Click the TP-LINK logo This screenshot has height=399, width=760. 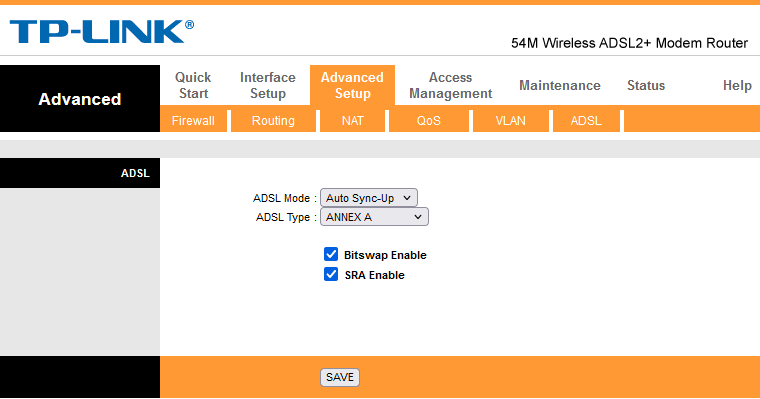click(102, 32)
